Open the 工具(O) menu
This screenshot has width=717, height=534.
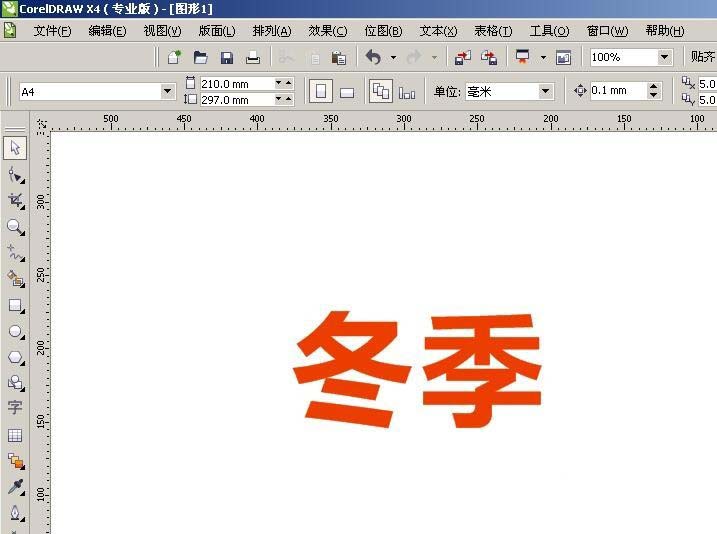point(549,31)
